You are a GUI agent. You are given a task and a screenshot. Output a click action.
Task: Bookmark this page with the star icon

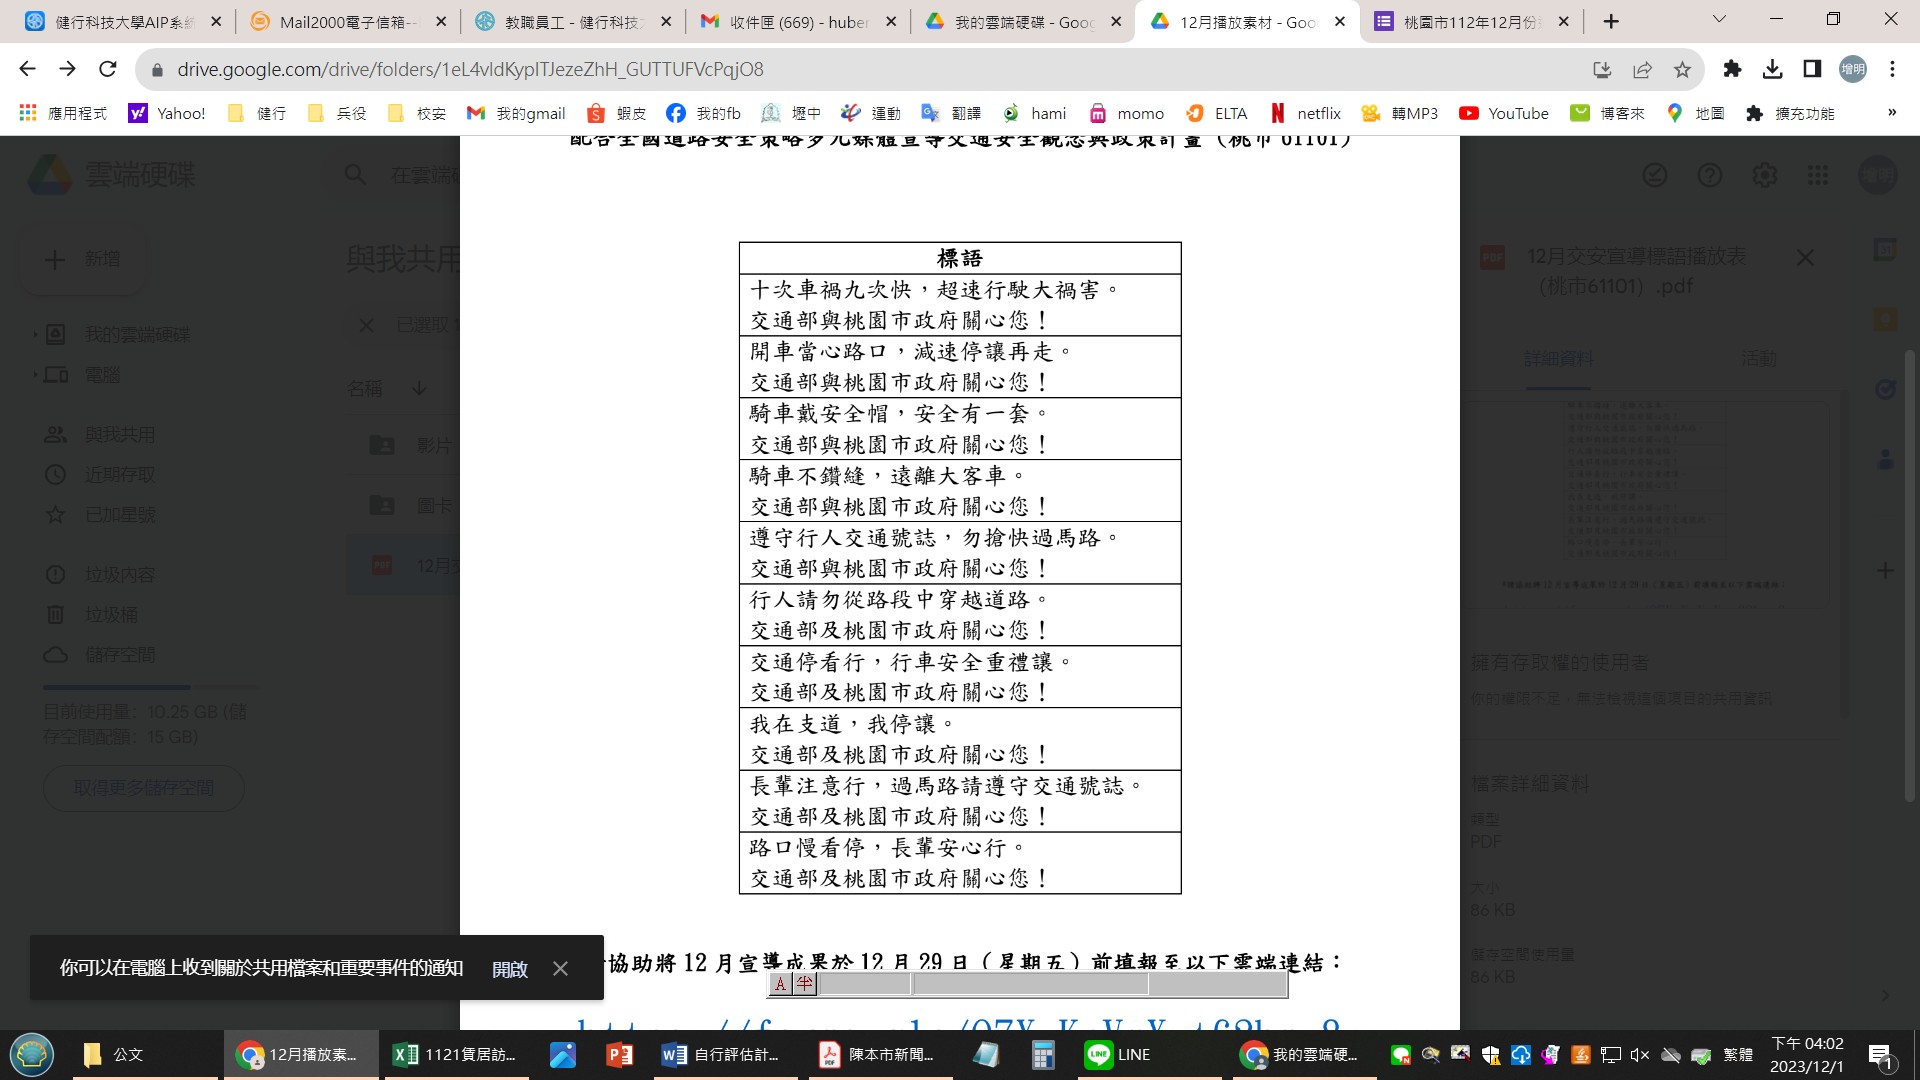[1682, 69]
